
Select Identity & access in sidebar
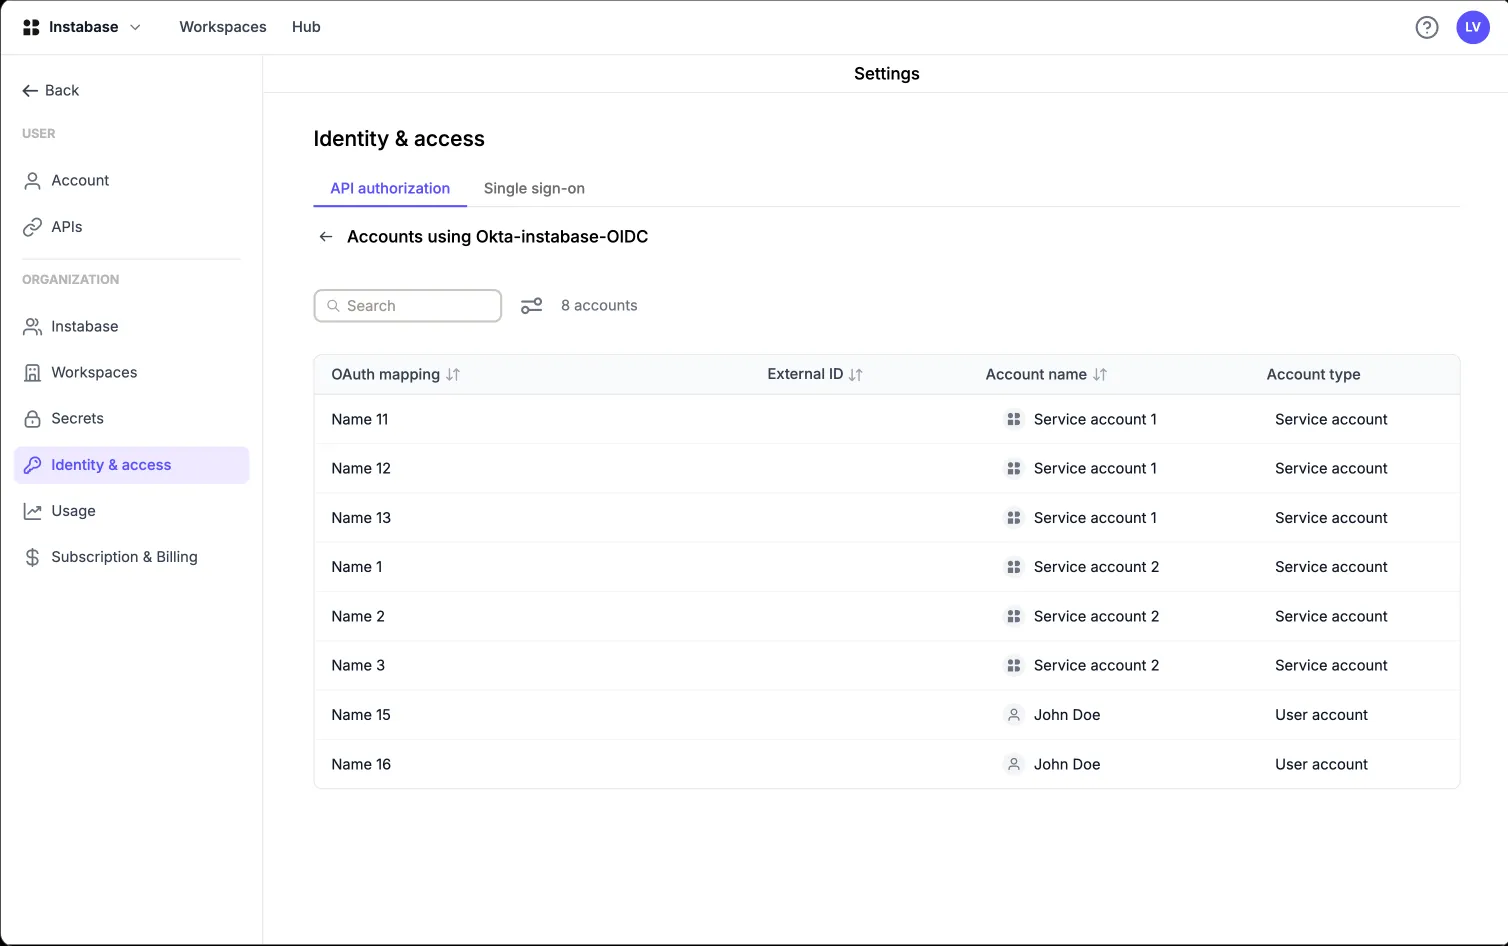pos(131,465)
